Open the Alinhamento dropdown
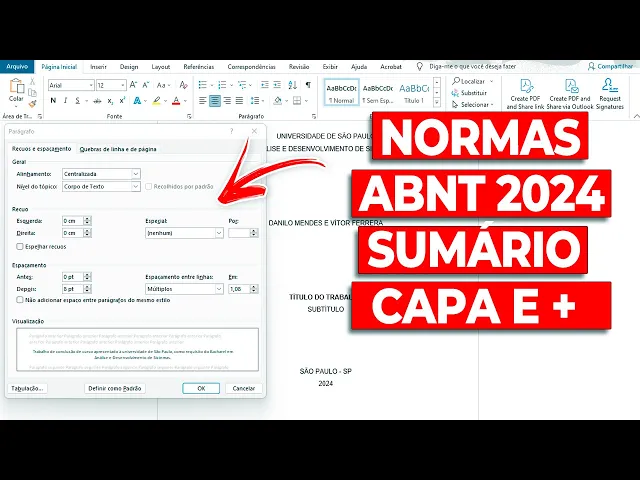Viewport: 640px width, 480px height. pyautogui.click(x=136, y=174)
